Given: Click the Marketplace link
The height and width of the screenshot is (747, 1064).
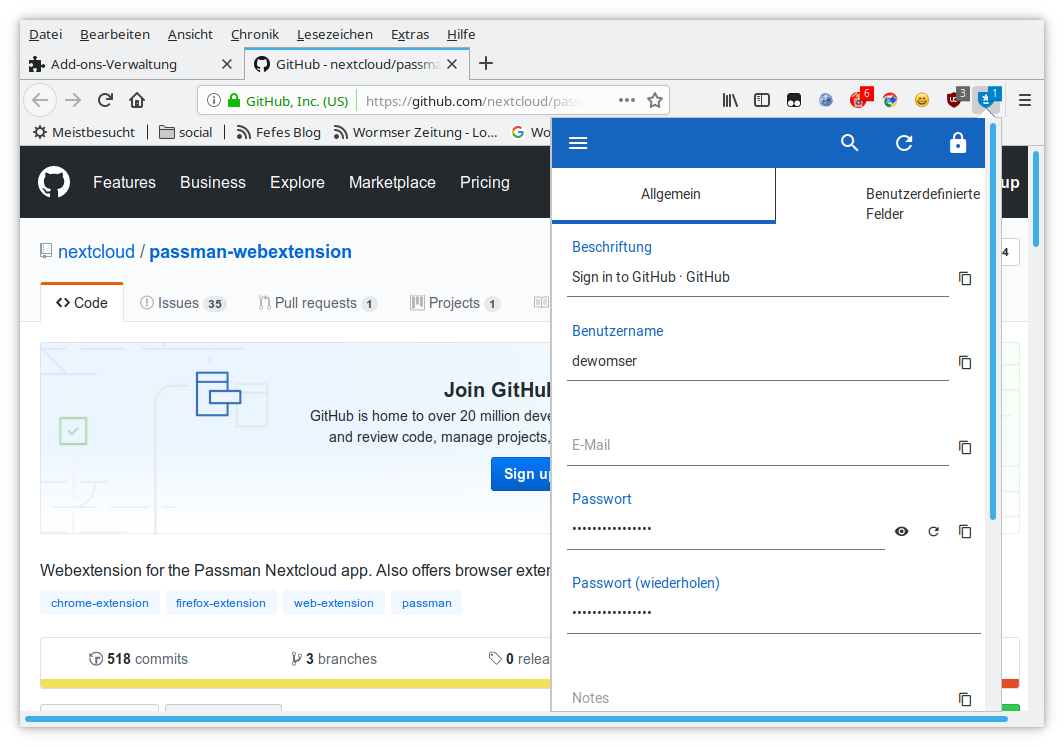Looking at the screenshot, I should (392, 183).
